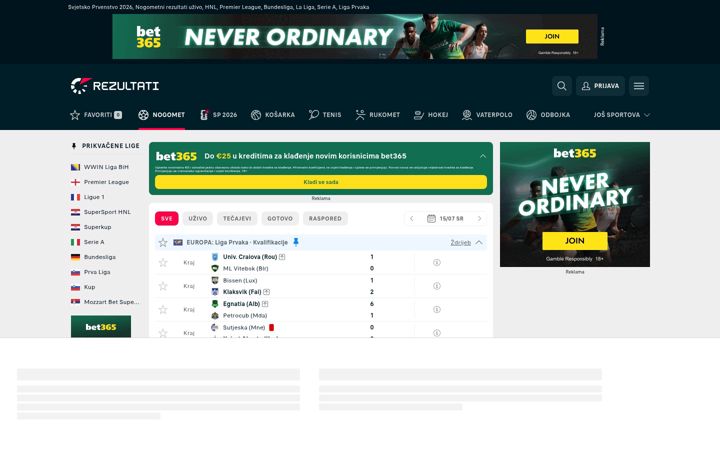Select the SVE filter
The width and height of the screenshot is (720, 450).
(167, 219)
